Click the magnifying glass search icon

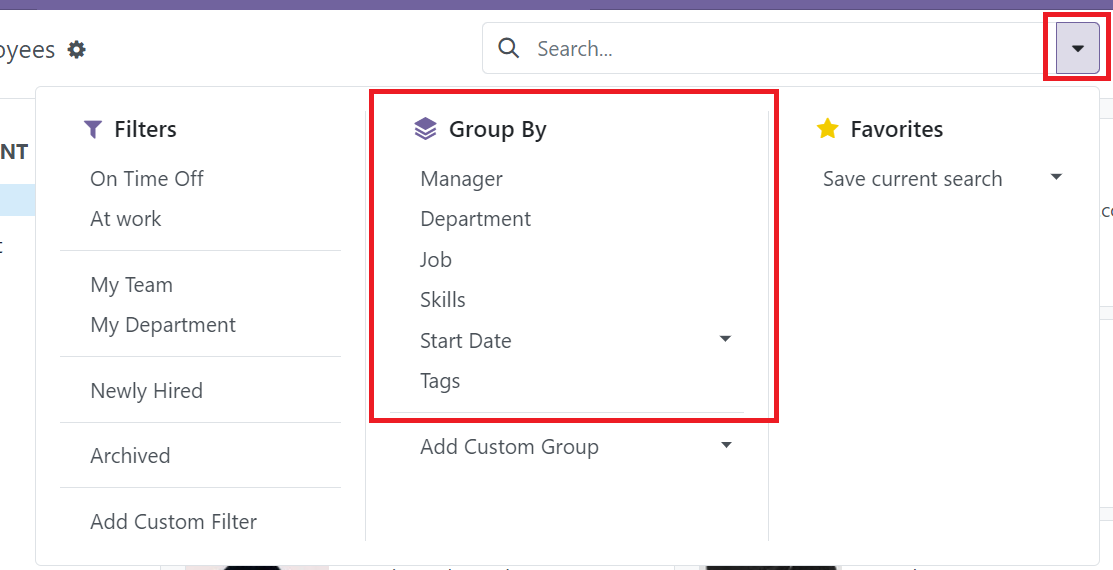point(509,48)
